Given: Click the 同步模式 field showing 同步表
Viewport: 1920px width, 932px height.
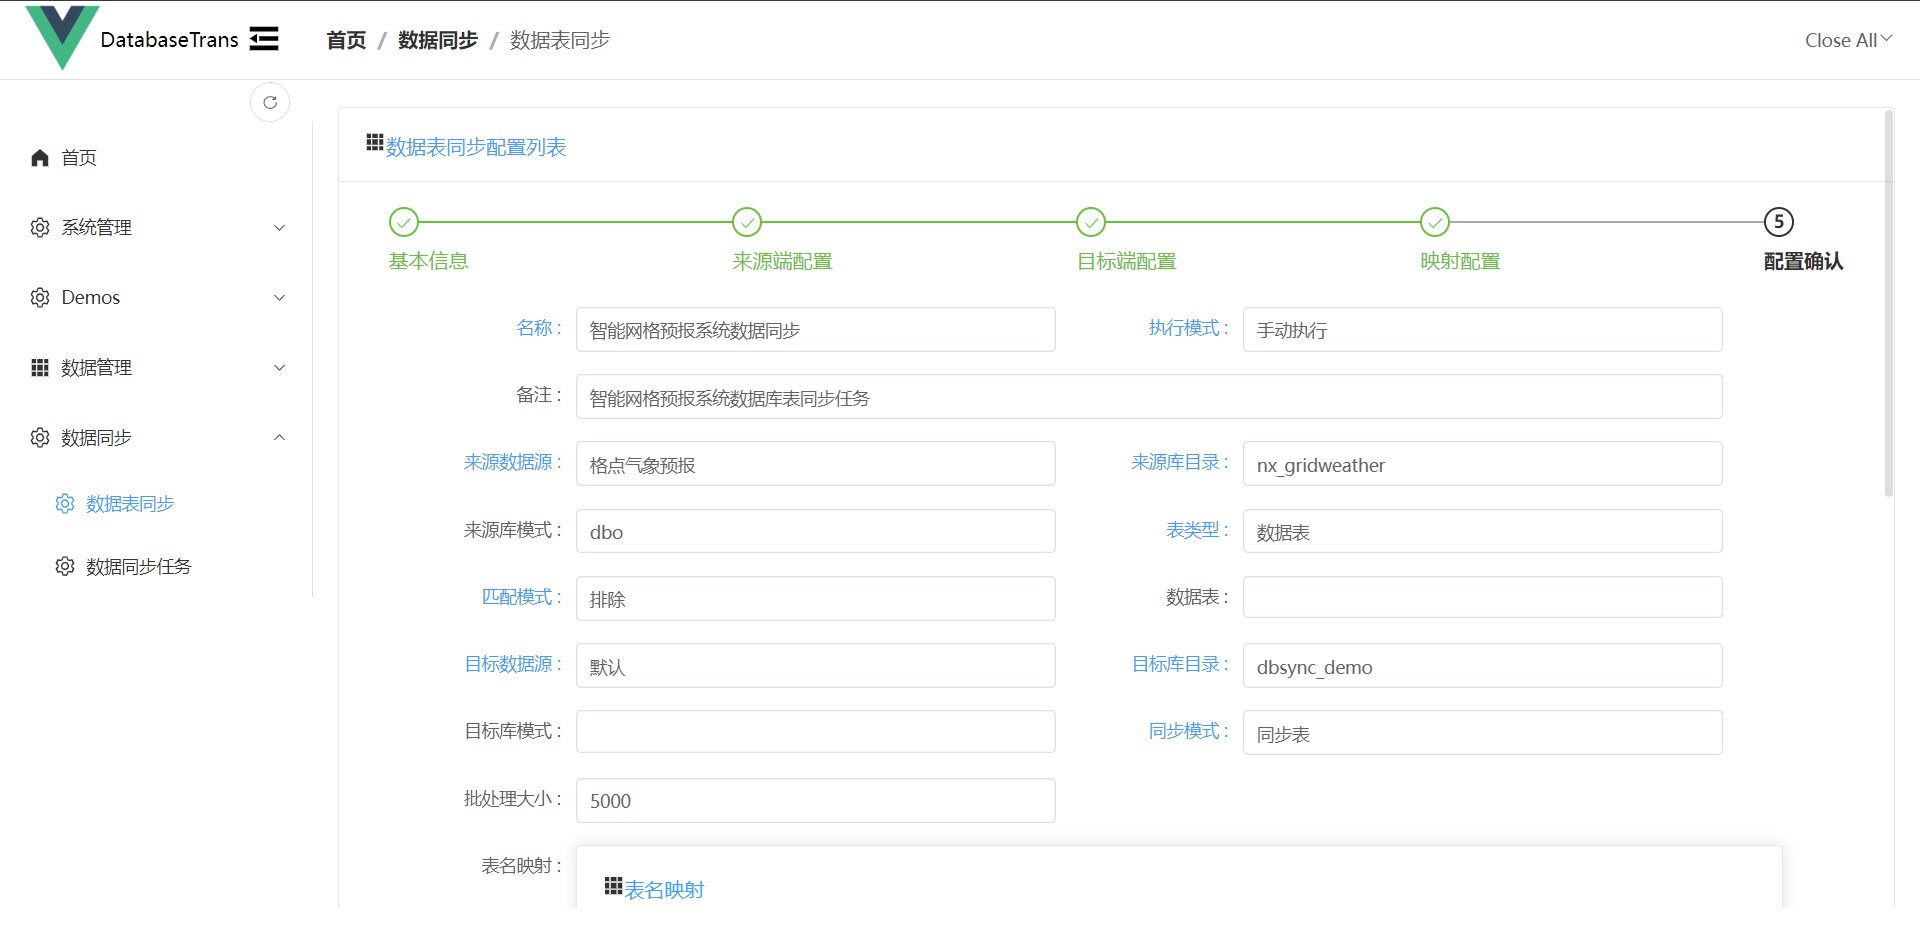Looking at the screenshot, I should (1483, 733).
